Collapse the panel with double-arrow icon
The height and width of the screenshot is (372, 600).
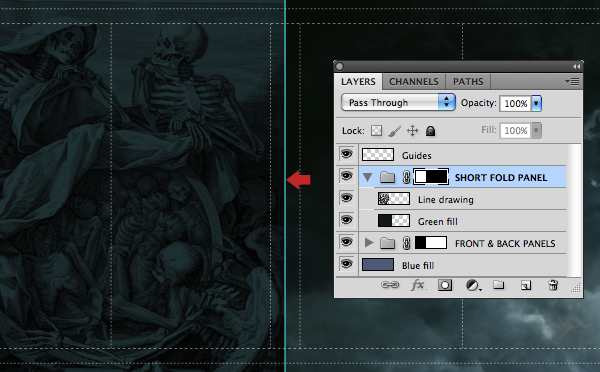click(576, 67)
